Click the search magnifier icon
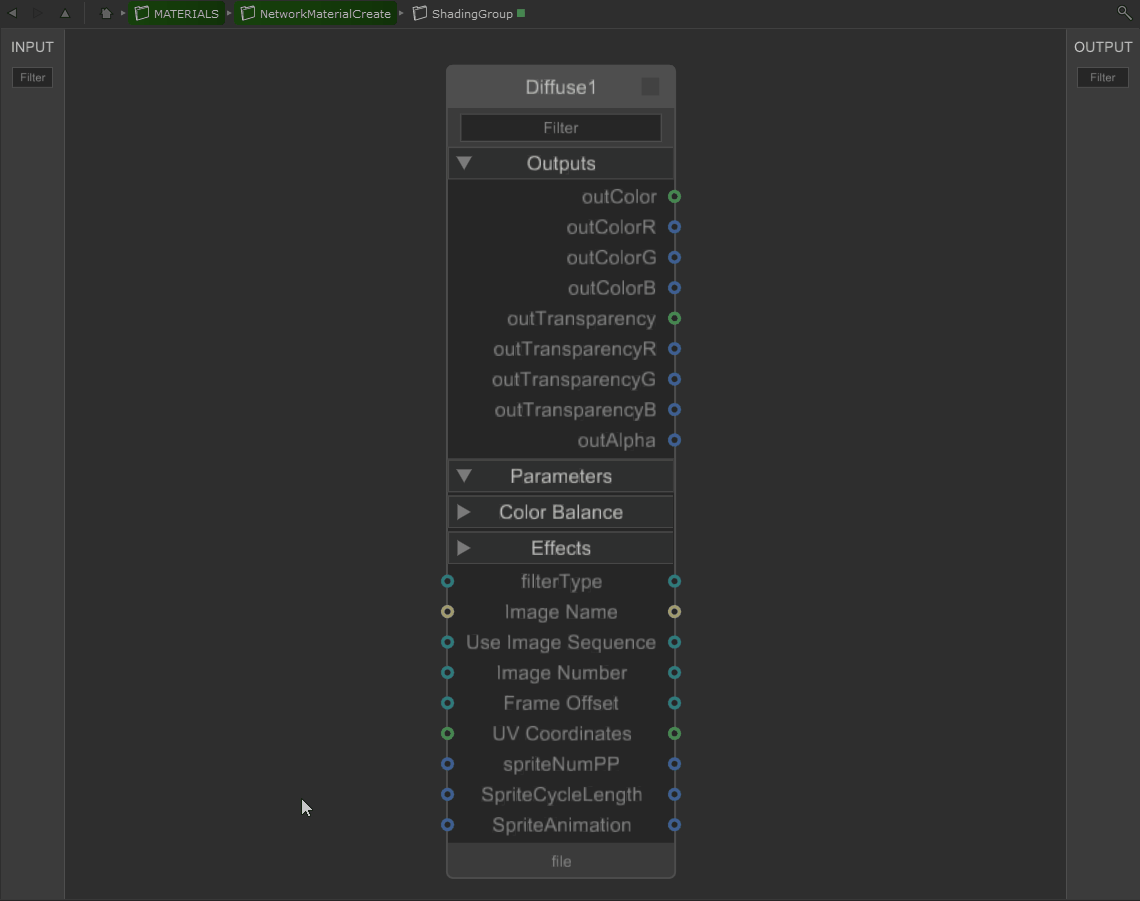1140x901 pixels. 1124,13
